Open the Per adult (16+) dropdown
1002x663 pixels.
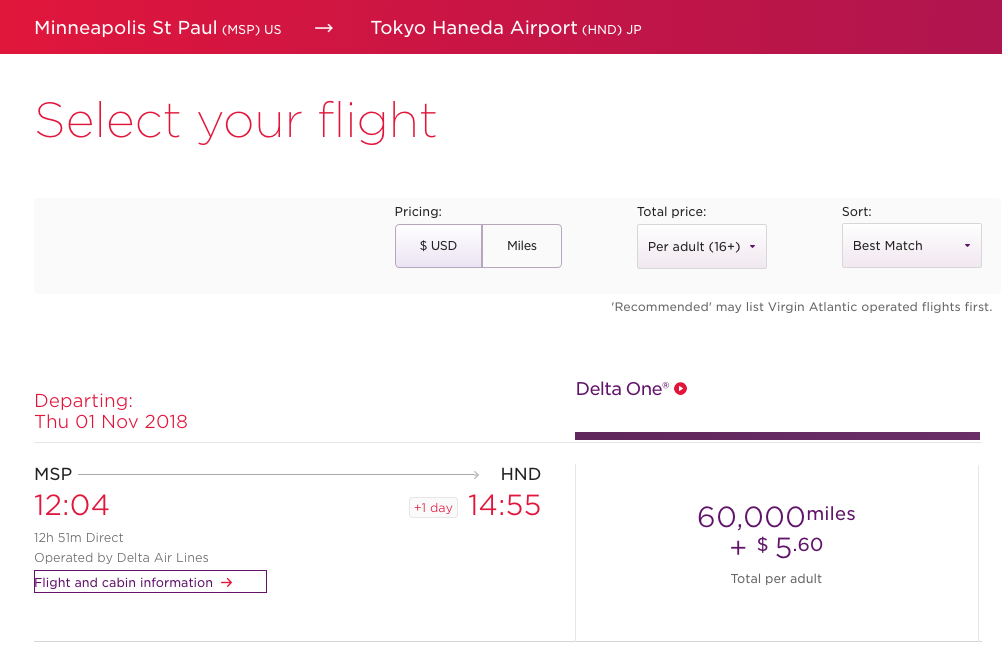point(701,246)
